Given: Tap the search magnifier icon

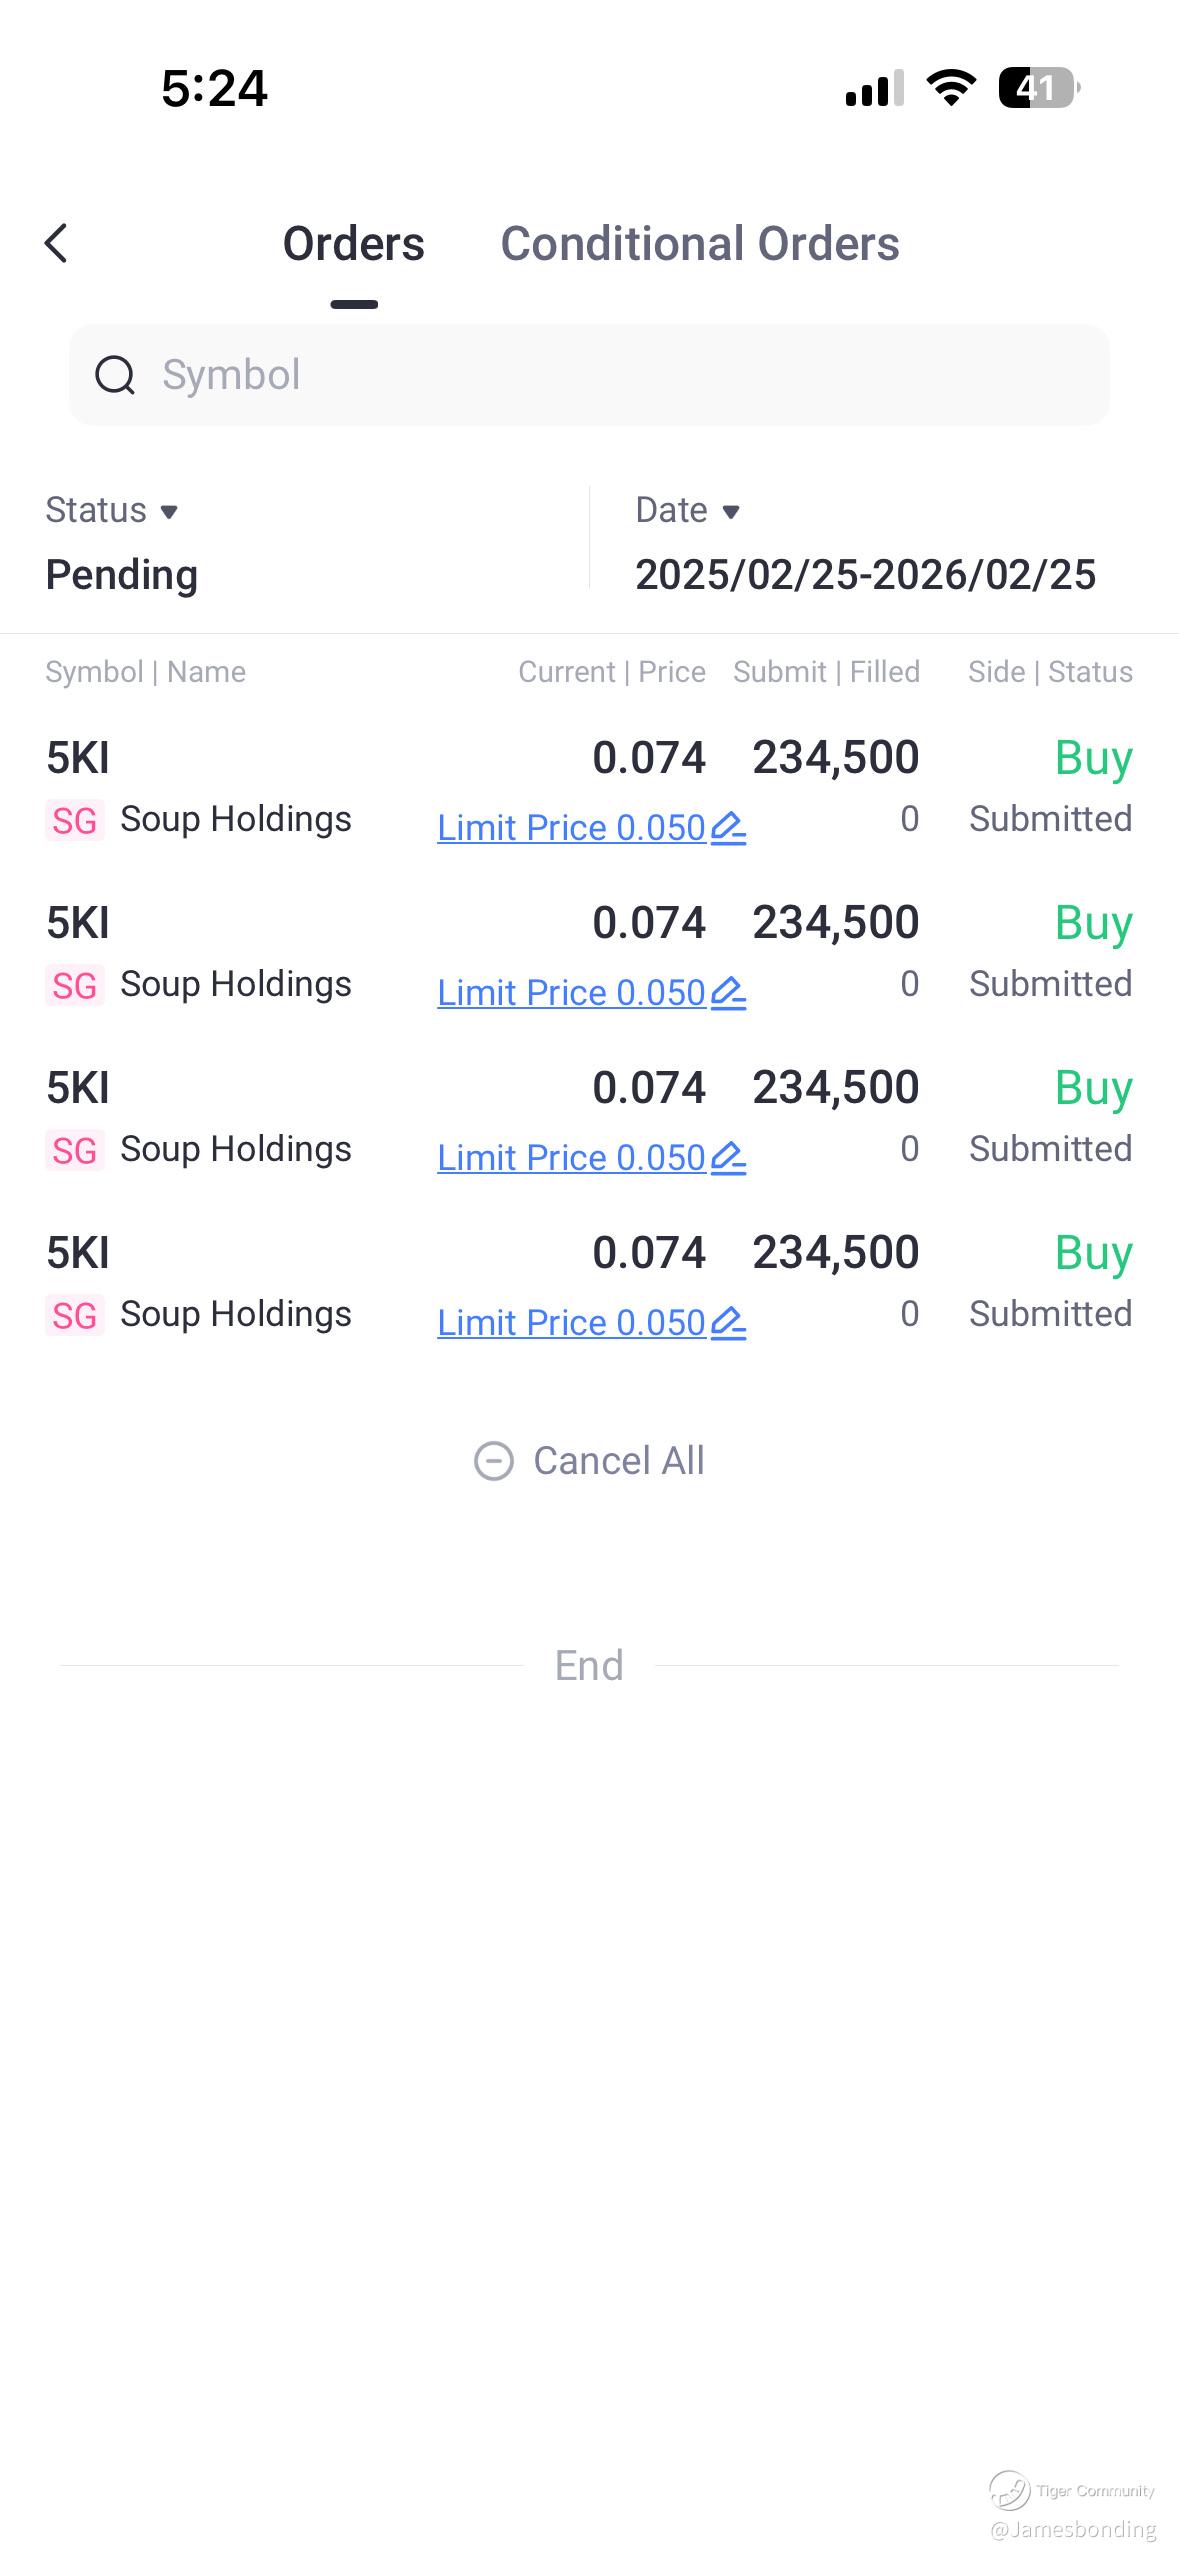Looking at the screenshot, I should [x=115, y=375].
